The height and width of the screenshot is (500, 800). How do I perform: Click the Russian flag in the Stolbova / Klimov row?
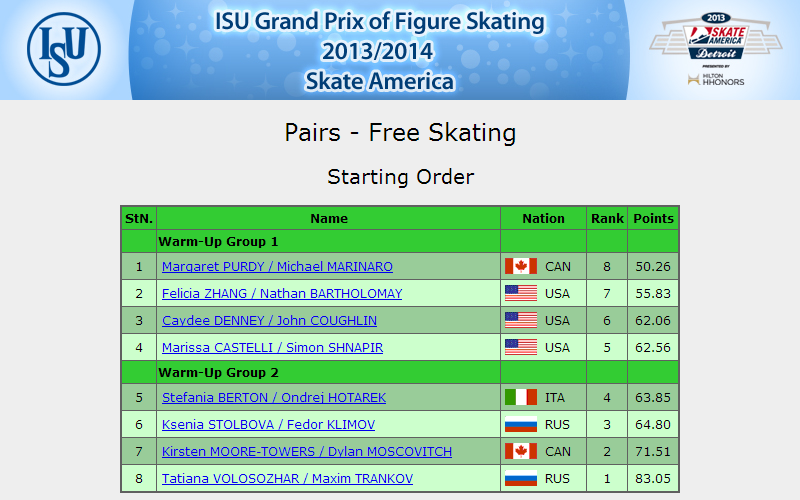tap(520, 424)
